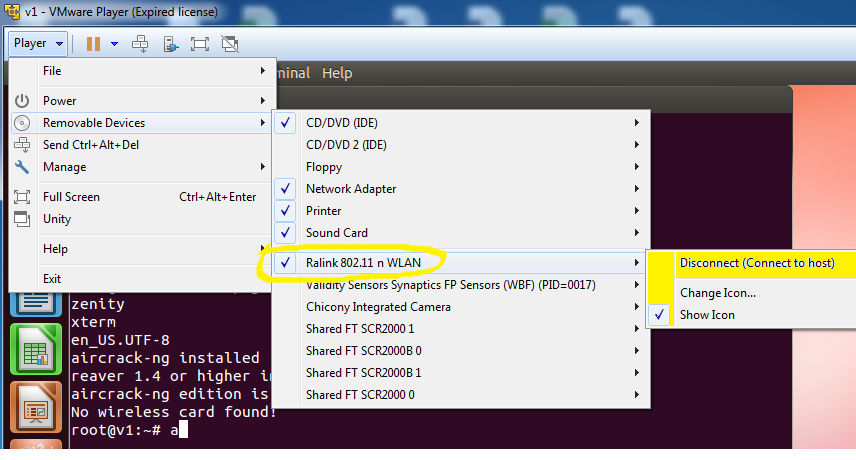Select Shared FT SCR2000B 1 entry
The image size is (856, 460).
[461, 373]
